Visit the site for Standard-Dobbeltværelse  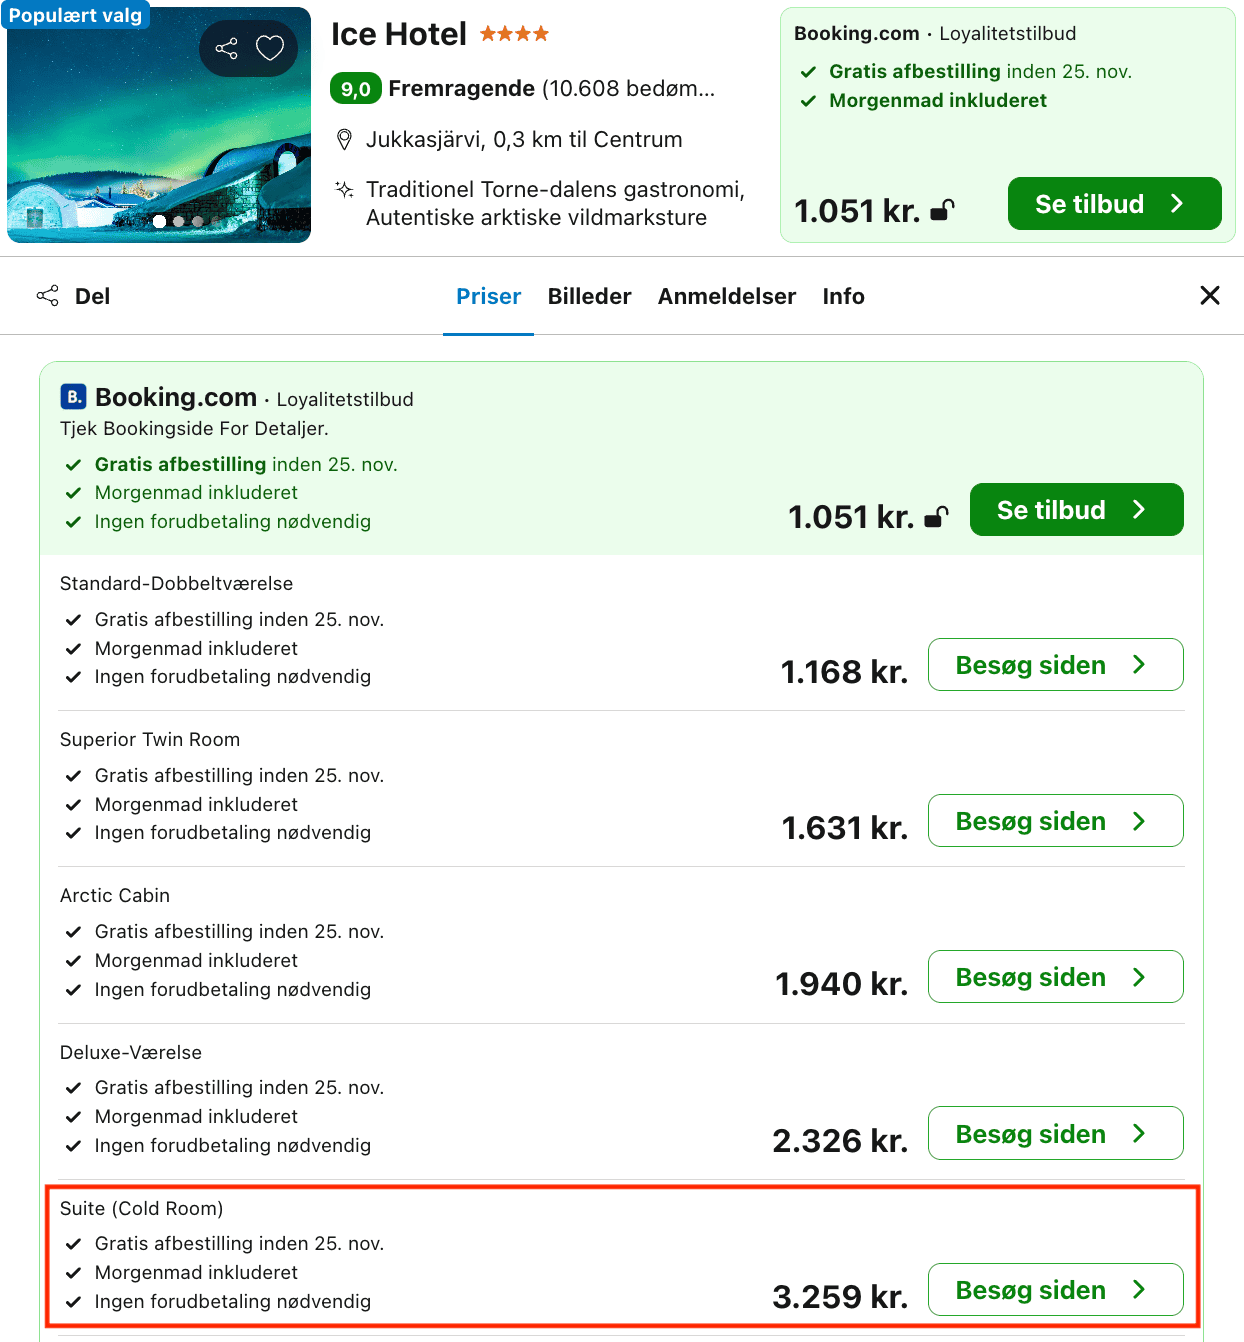tap(1056, 665)
